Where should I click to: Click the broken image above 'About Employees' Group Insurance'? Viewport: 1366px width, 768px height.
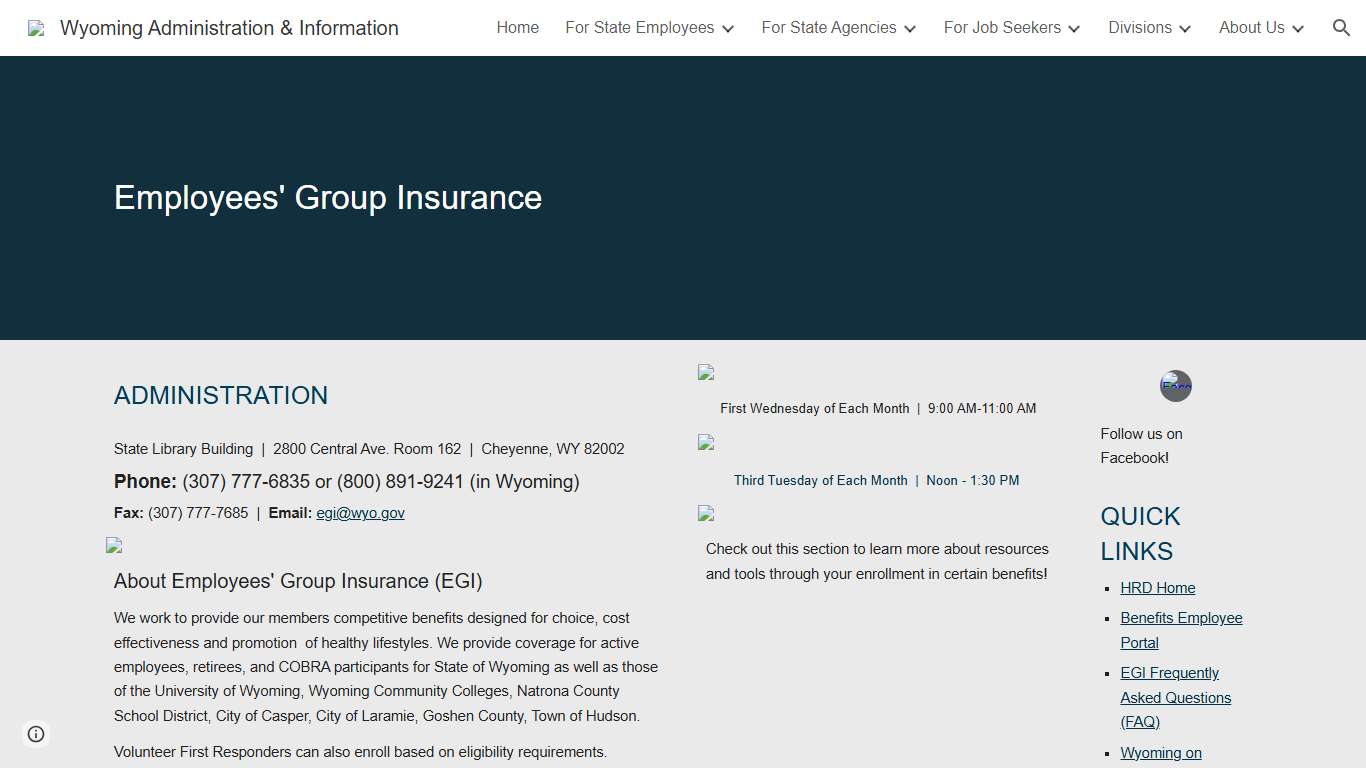click(x=114, y=546)
